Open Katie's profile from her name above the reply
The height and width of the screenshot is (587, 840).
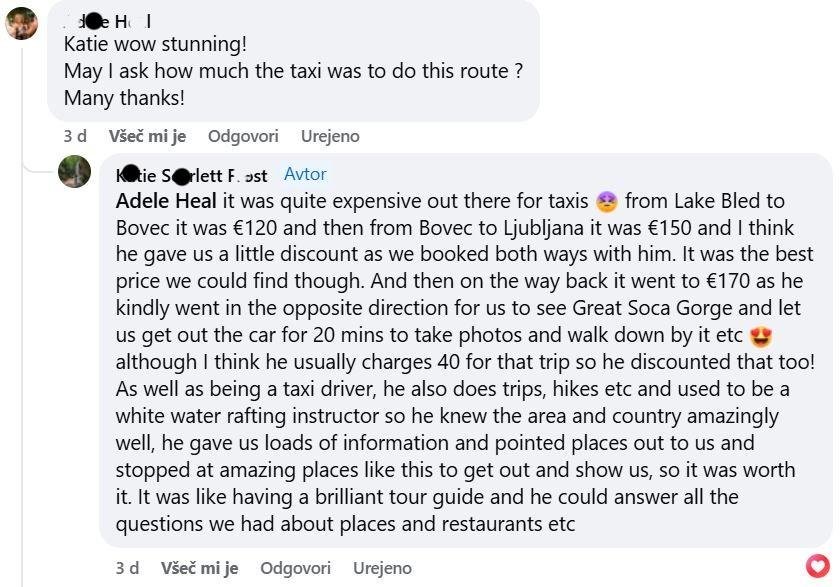[x=191, y=175]
